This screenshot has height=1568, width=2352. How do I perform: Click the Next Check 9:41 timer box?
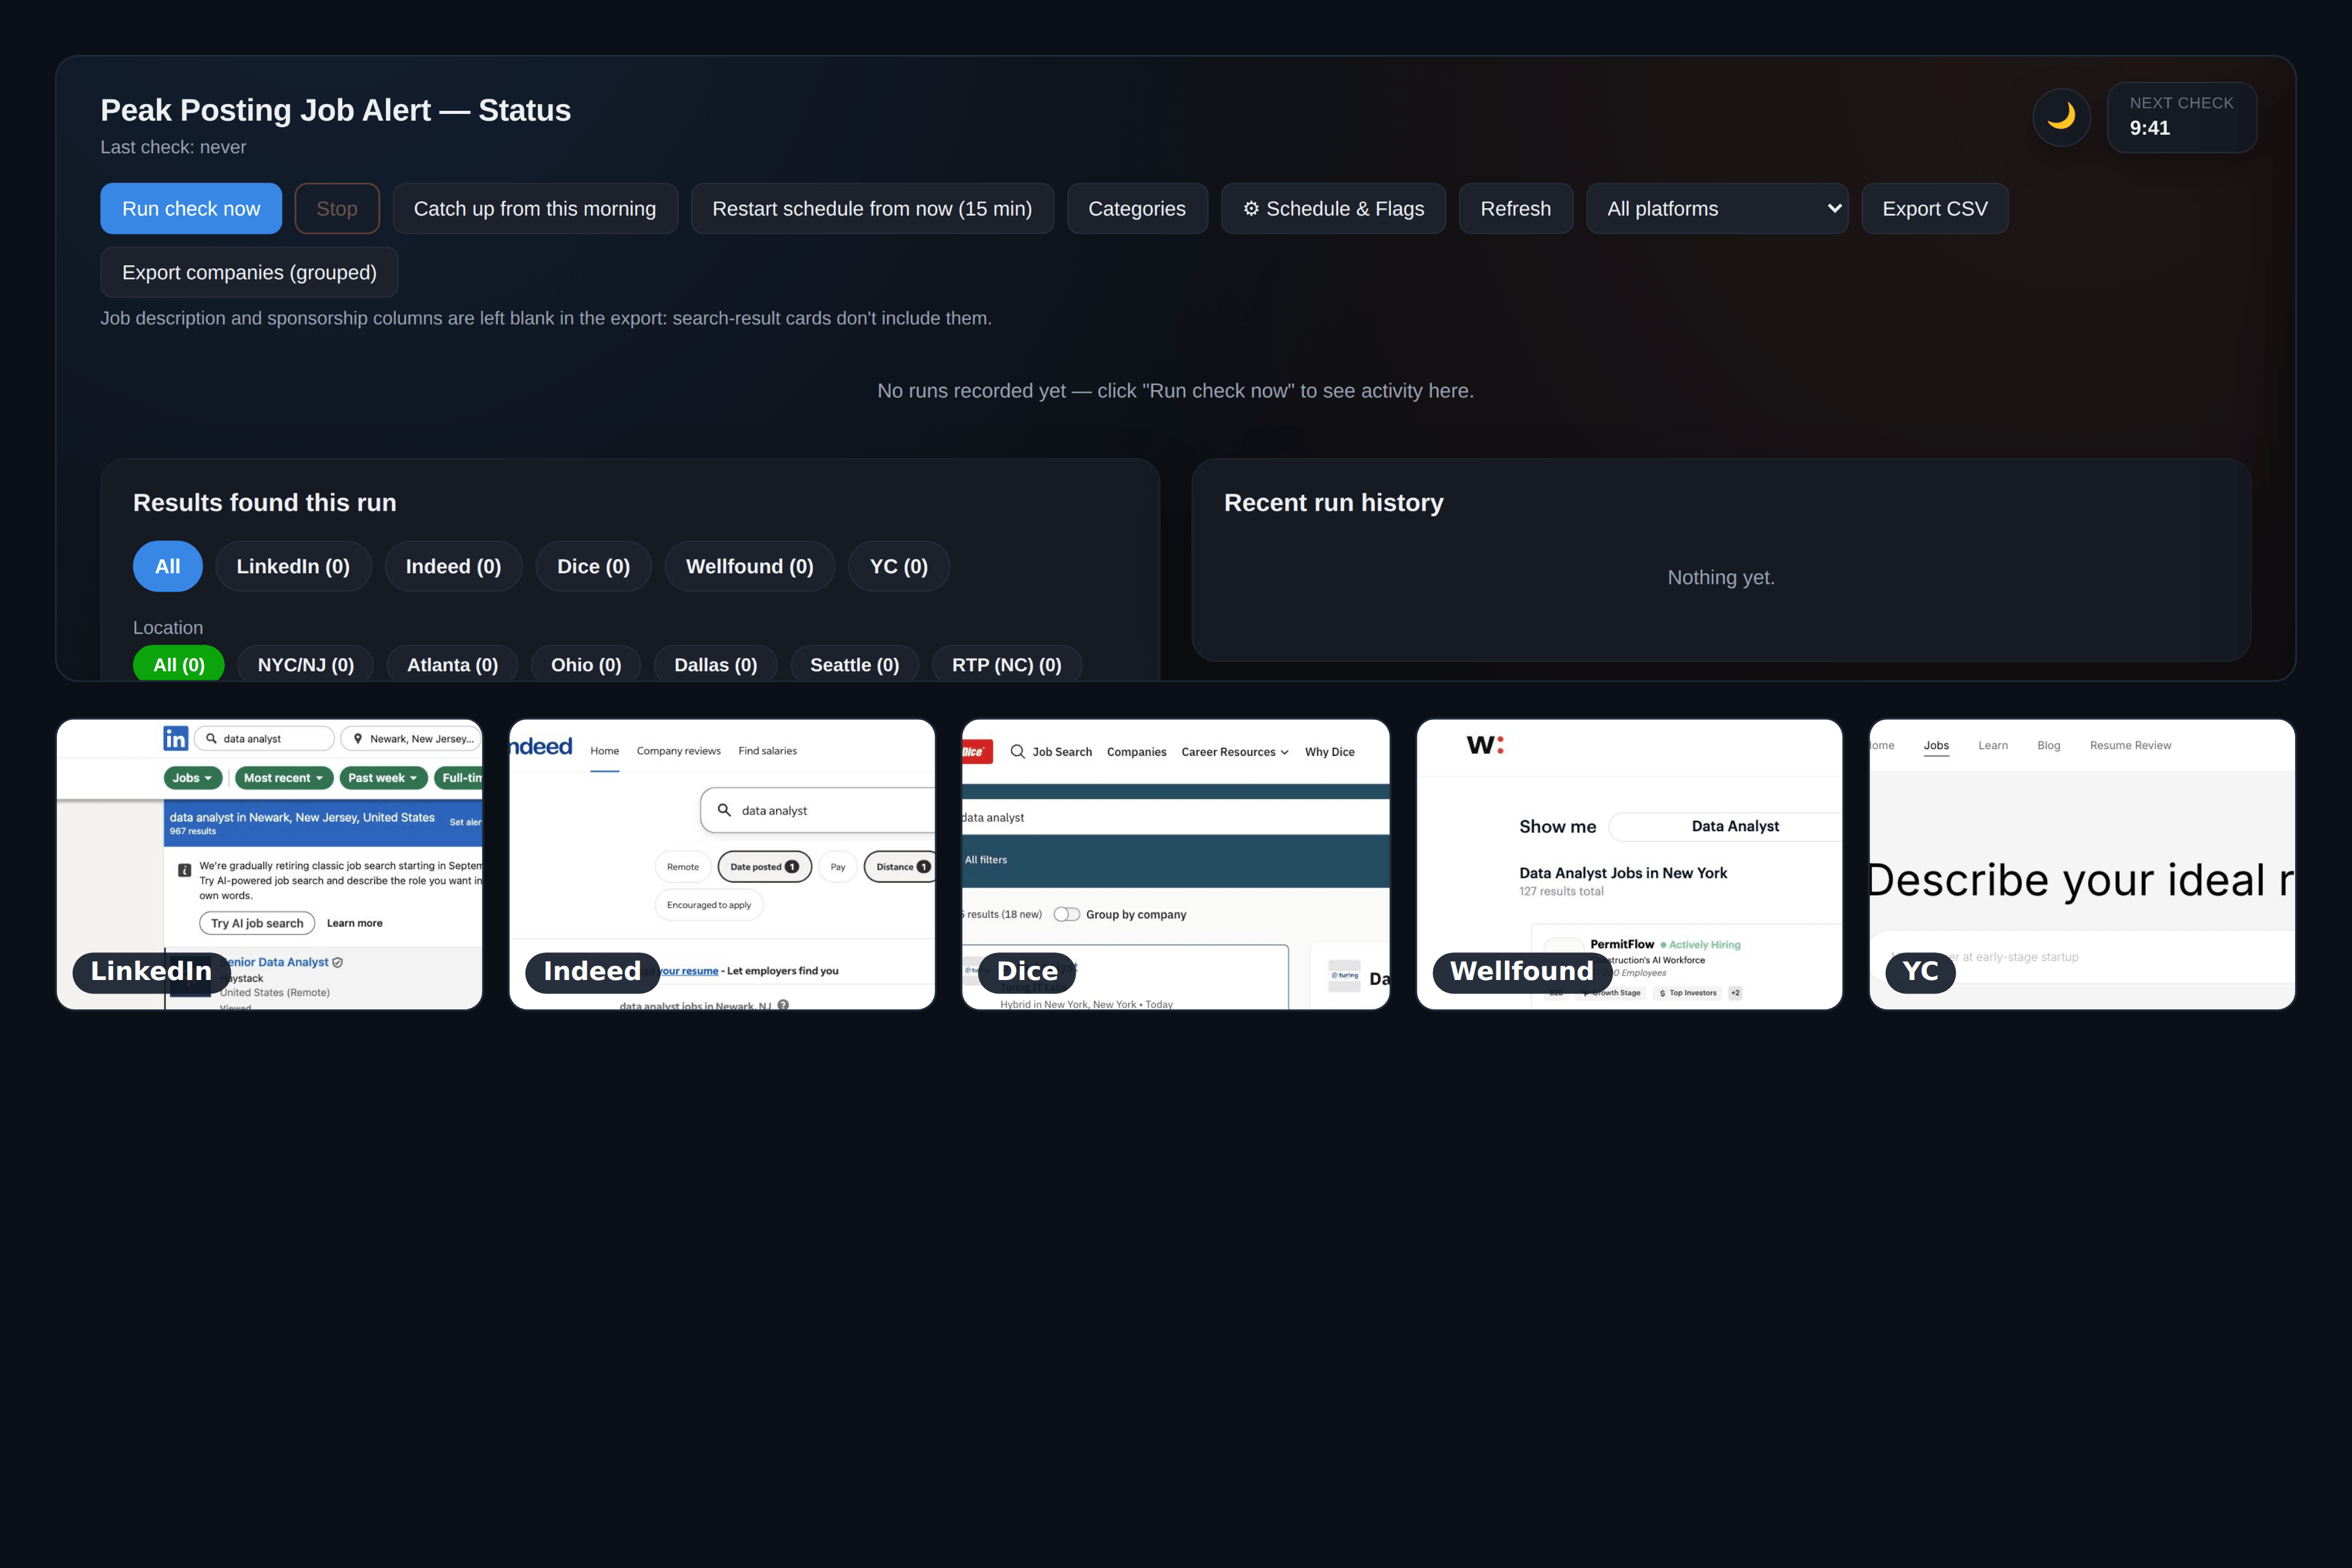2181,117
